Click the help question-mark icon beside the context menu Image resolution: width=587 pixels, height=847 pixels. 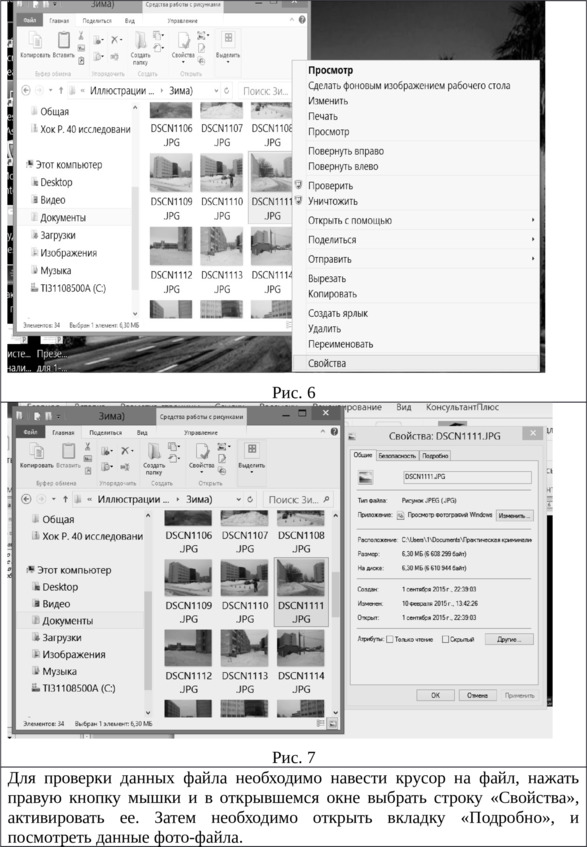(x=302, y=19)
